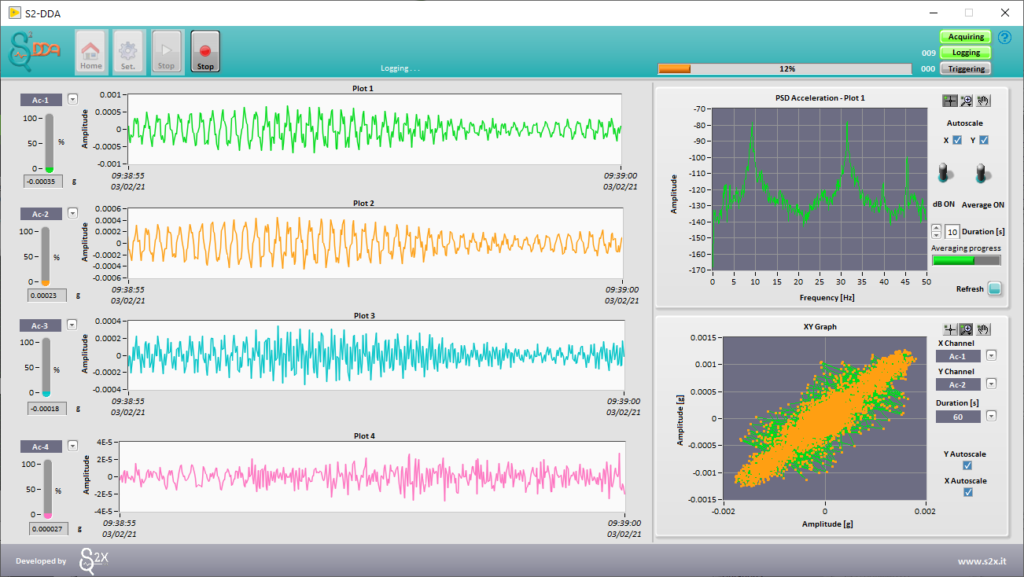Image resolution: width=1024 pixels, height=577 pixels.
Task: Disable Y Autoscale on the XY Graph
Action: (x=966, y=465)
